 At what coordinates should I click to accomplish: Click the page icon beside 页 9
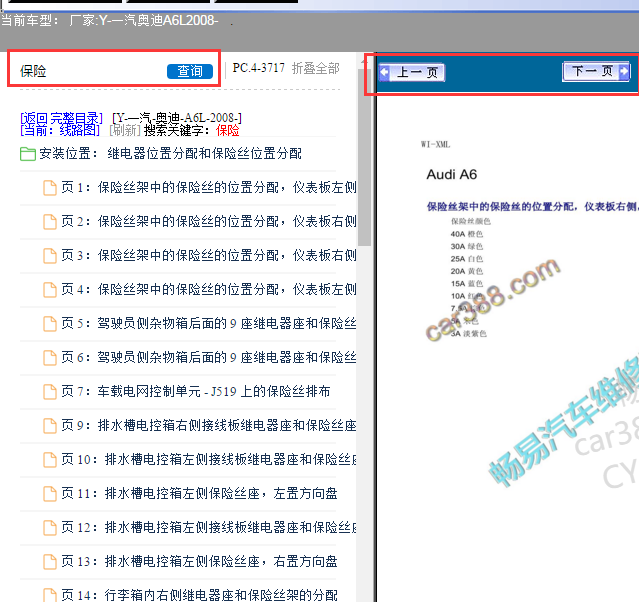coord(50,426)
